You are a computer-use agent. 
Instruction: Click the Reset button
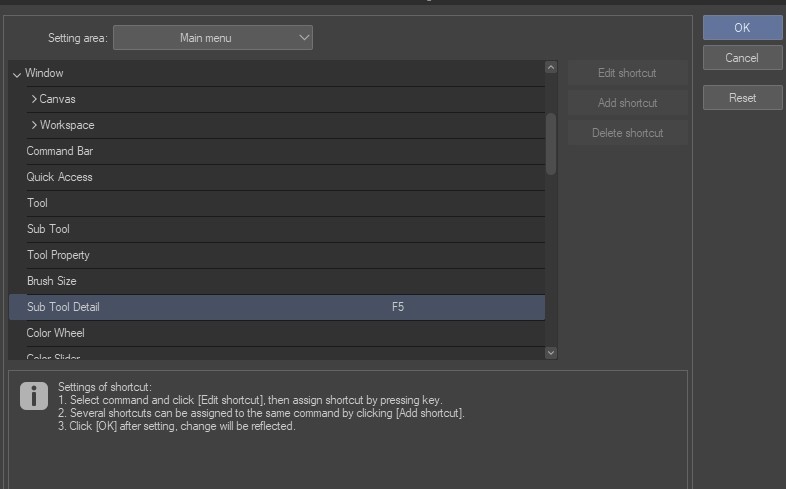click(x=742, y=98)
